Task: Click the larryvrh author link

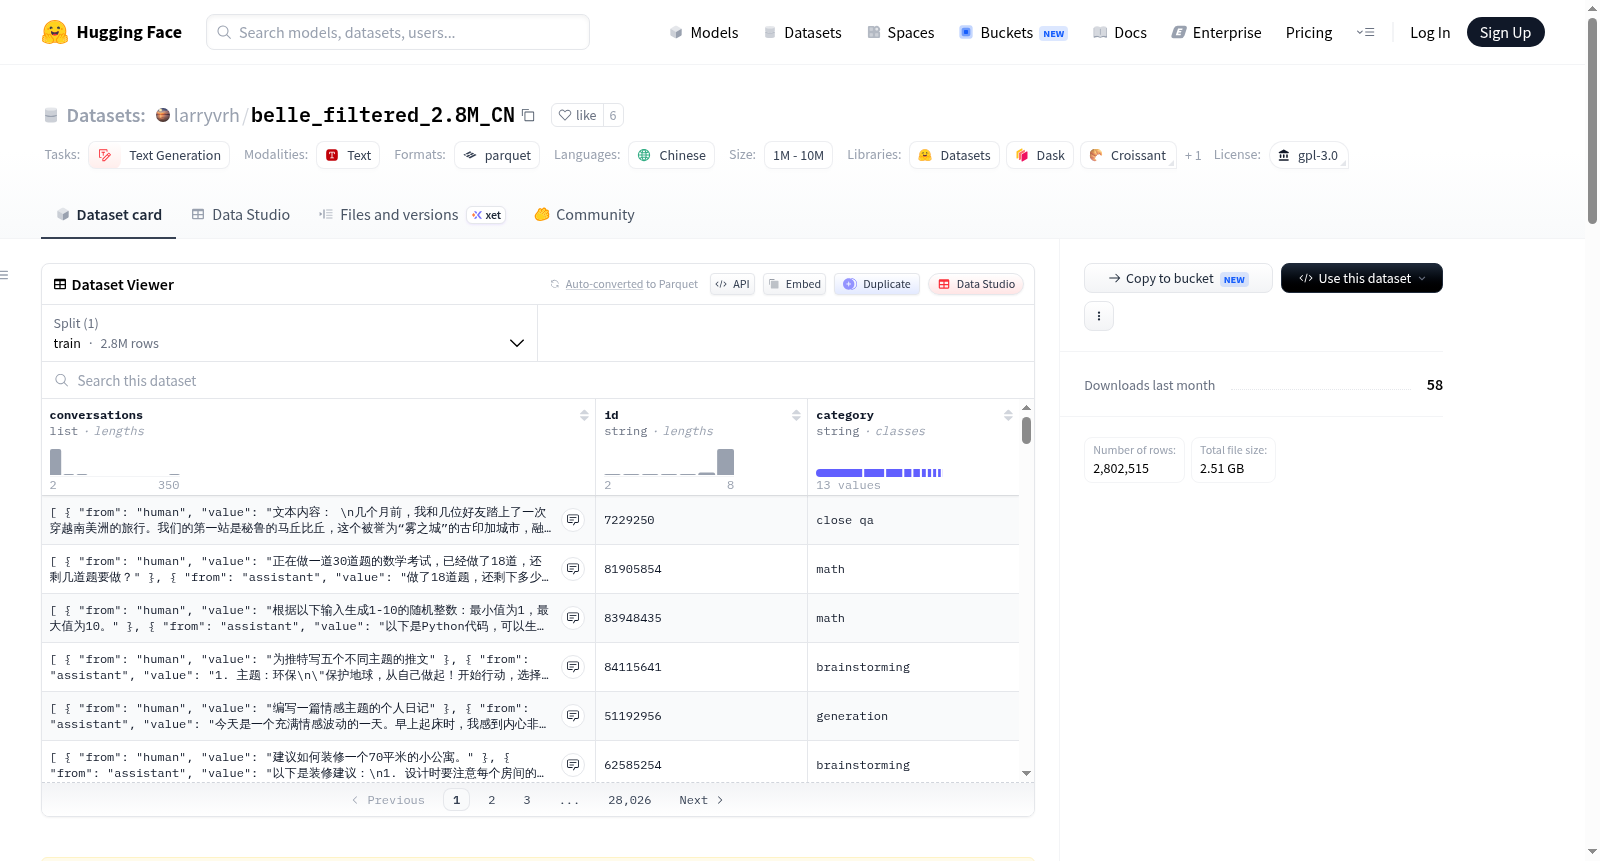Action: coord(206,115)
